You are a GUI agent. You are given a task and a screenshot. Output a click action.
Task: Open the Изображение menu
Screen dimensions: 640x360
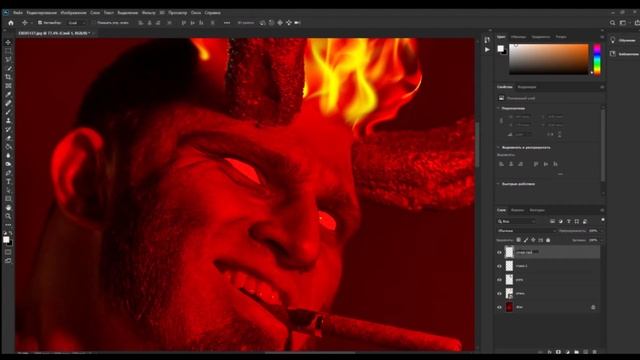click(73, 13)
